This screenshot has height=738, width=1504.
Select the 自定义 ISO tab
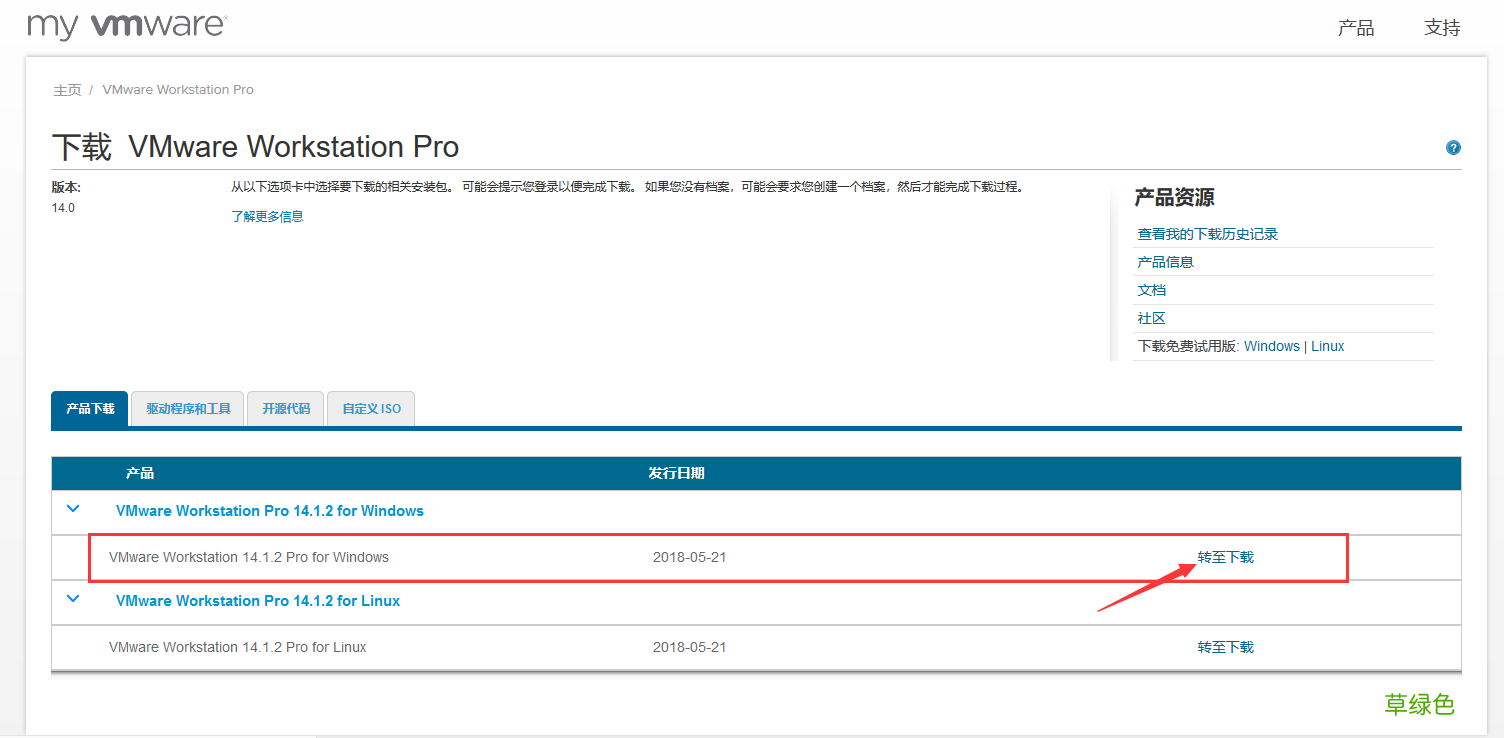(370, 408)
